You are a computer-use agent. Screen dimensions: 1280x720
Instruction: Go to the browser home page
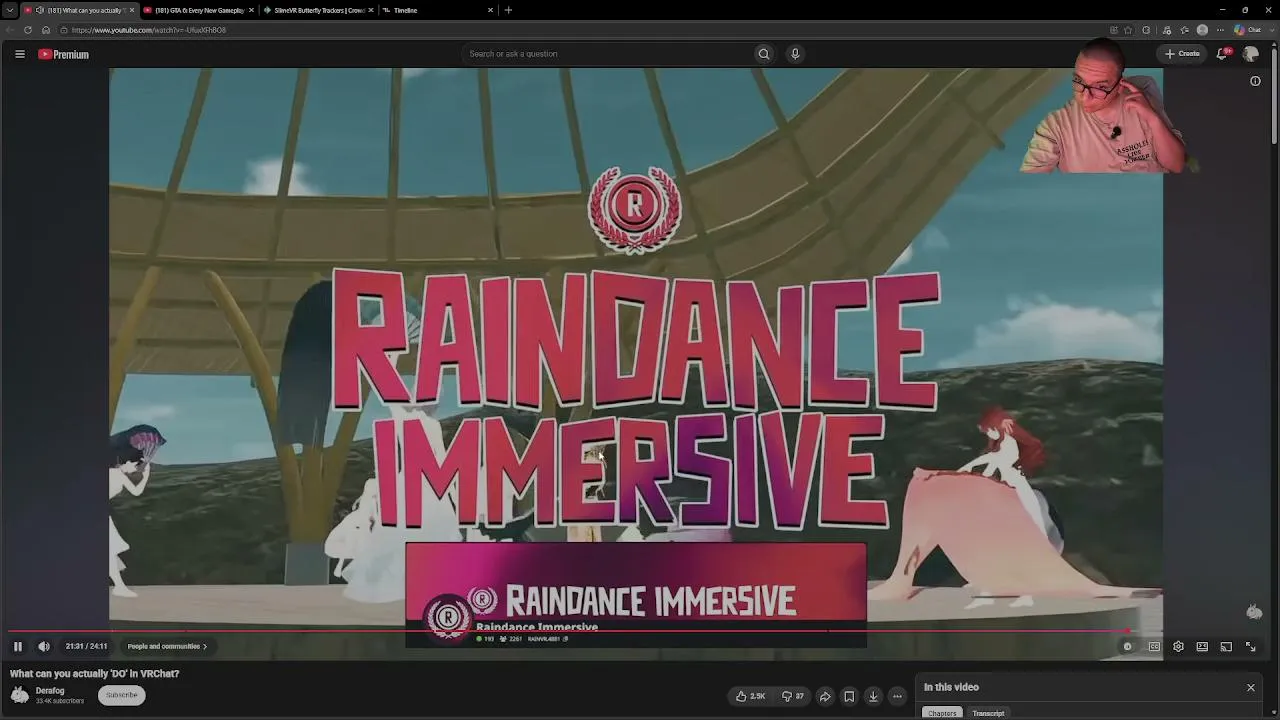click(x=46, y=30)
